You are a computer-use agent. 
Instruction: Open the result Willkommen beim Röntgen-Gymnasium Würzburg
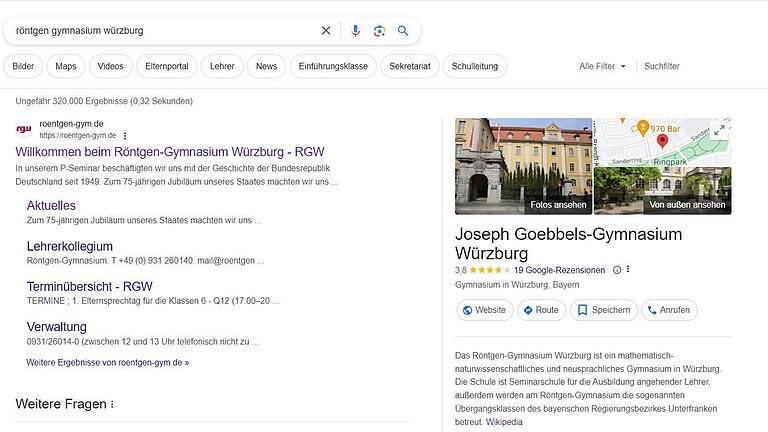[x=169, y=152]
